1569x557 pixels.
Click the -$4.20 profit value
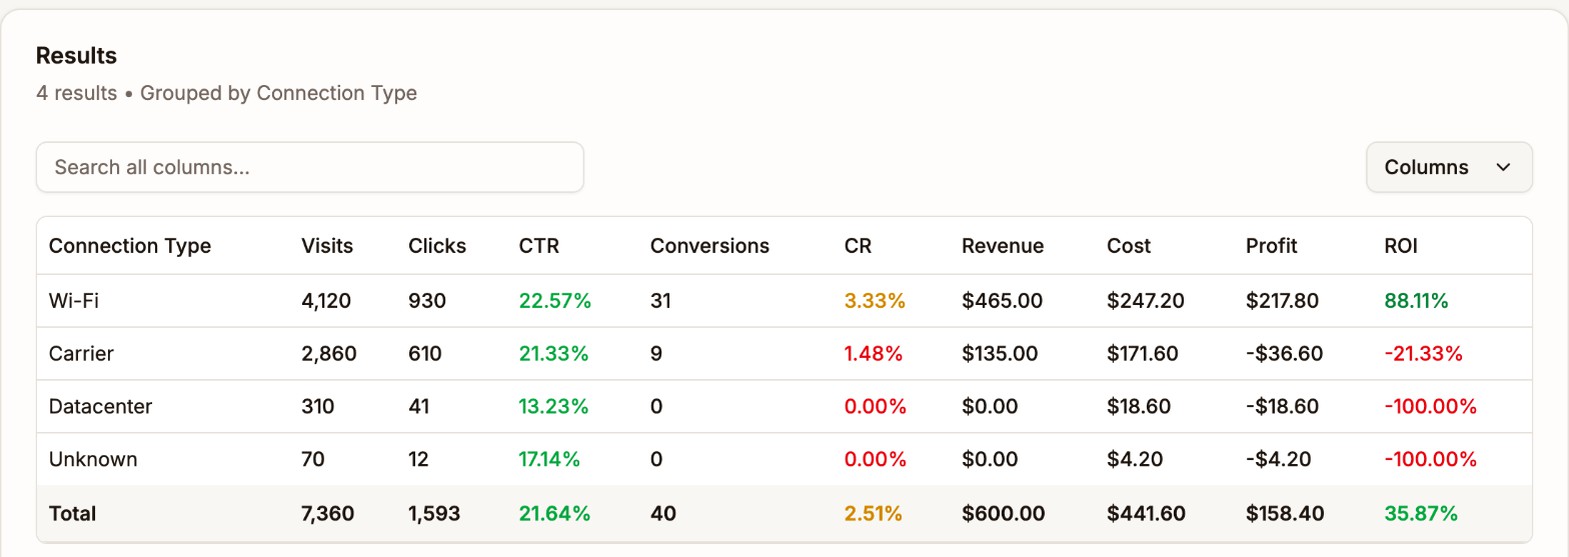coord(1278,460)
